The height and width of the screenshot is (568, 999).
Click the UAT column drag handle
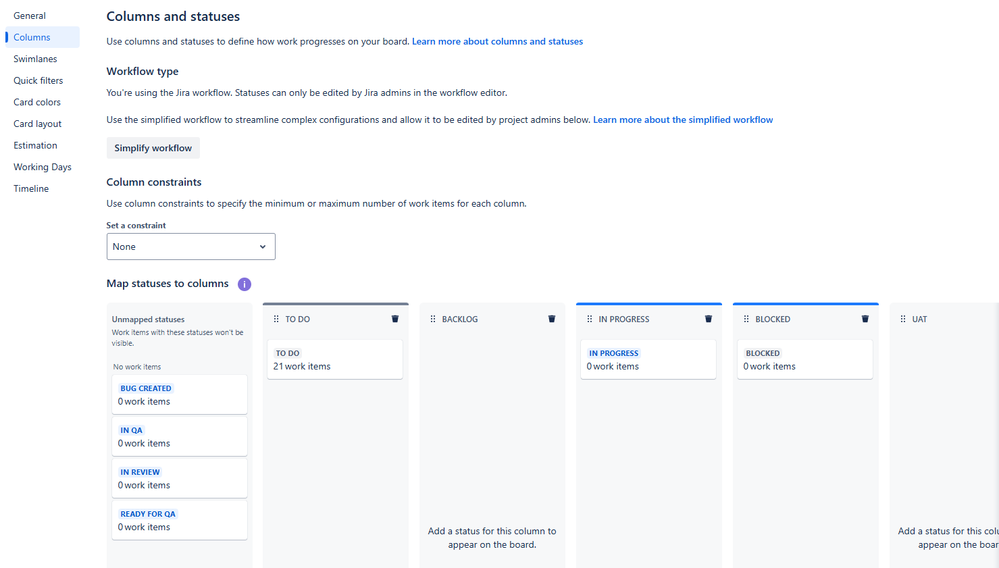pos(903,319)
